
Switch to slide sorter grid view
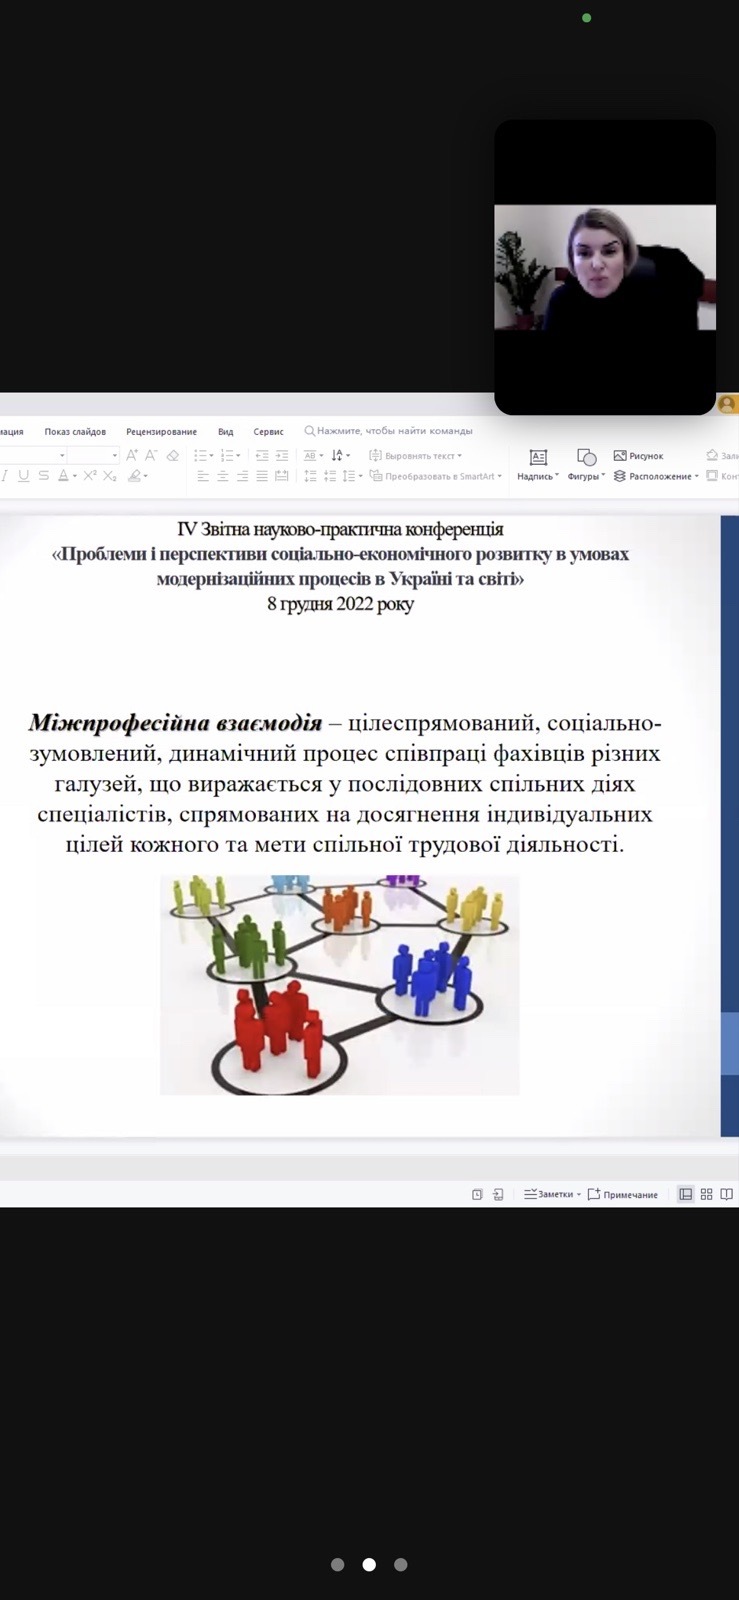(x=706, y=1194)
